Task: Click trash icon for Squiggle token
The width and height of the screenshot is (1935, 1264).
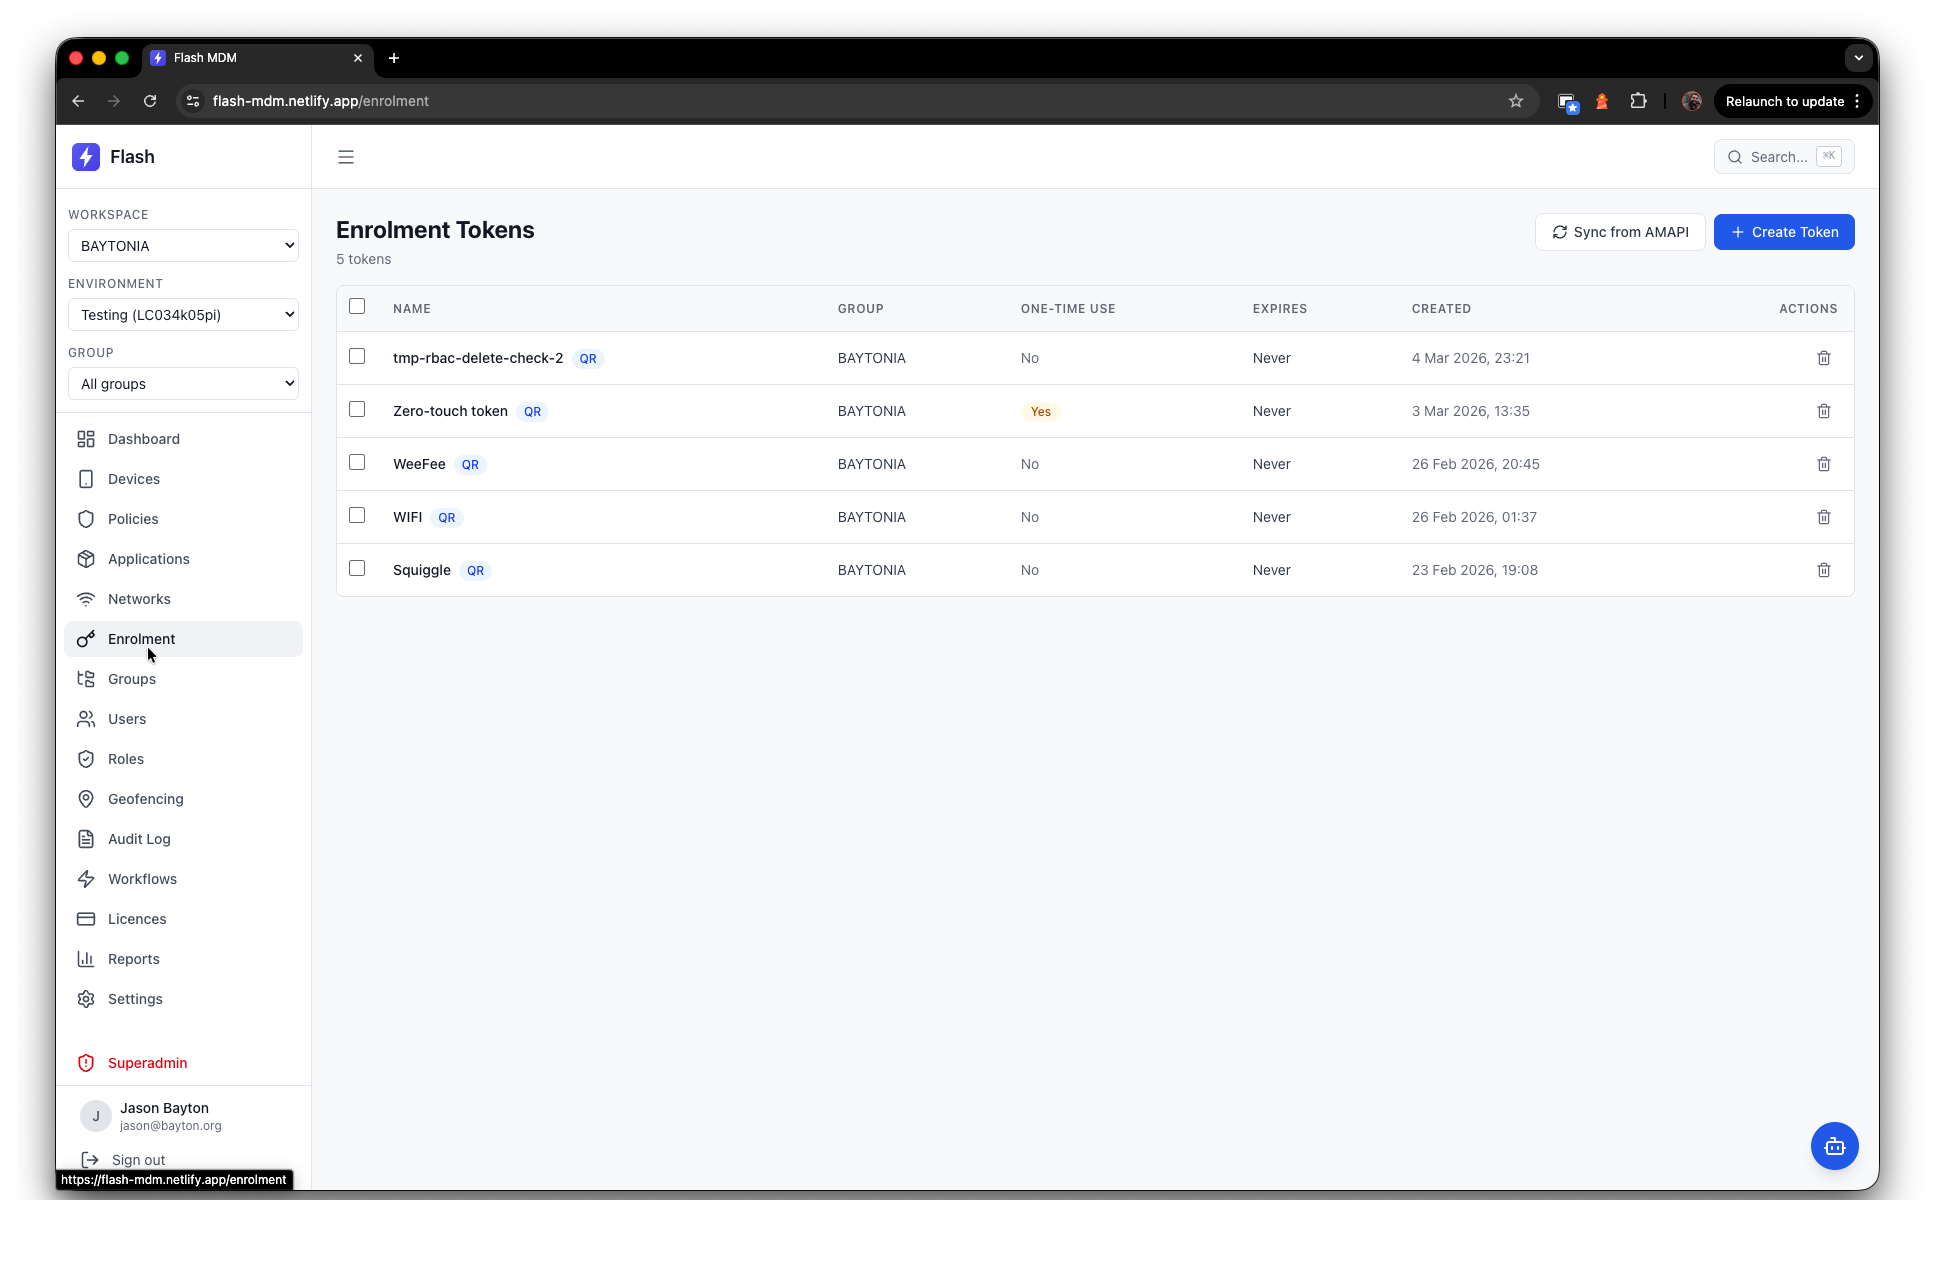Action: tap(1823, 570)
